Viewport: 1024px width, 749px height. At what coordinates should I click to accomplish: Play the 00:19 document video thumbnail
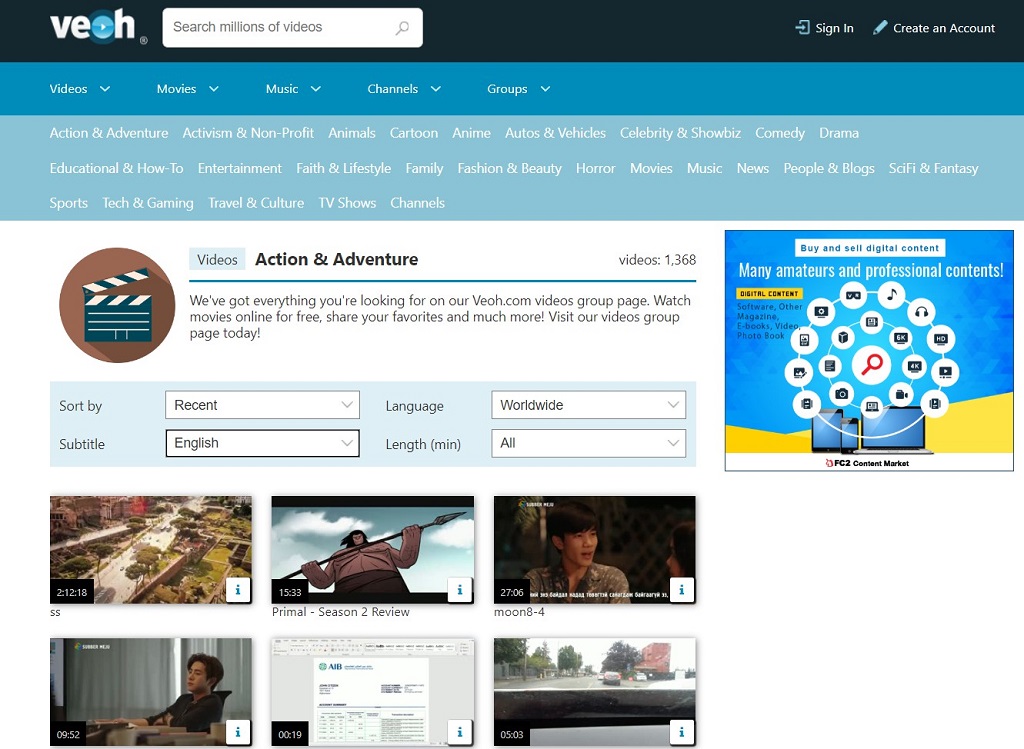pyautogui.click(x=373, y=692)
